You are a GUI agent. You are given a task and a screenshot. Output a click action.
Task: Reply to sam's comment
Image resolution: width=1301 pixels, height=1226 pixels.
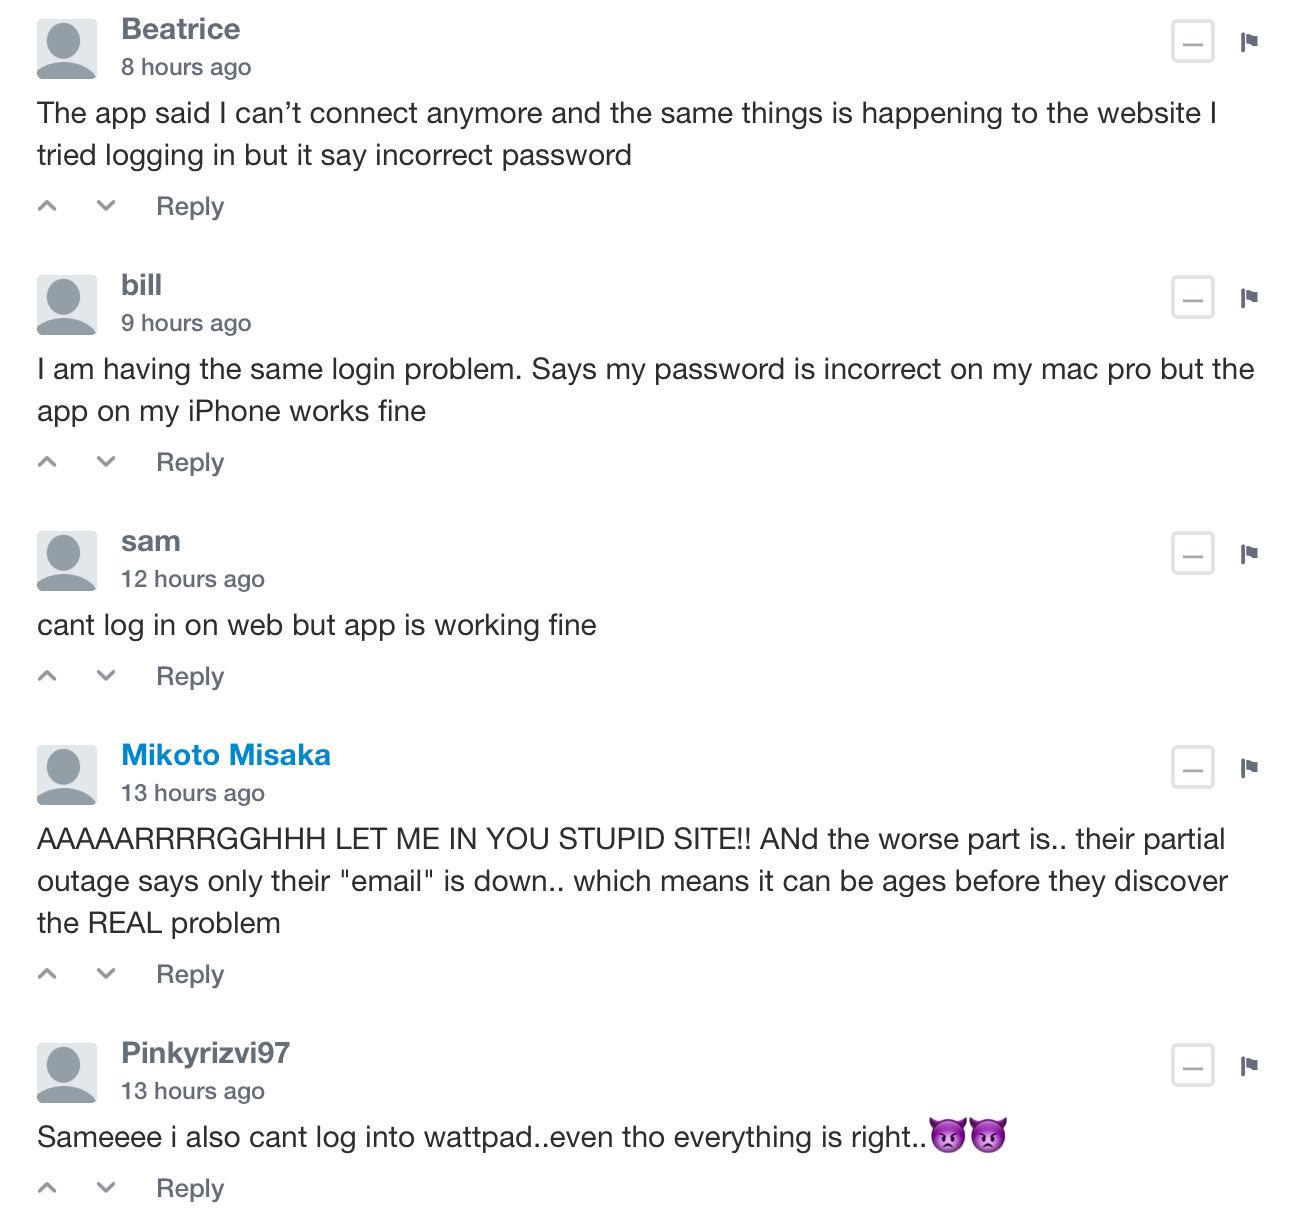pos(190,676)
